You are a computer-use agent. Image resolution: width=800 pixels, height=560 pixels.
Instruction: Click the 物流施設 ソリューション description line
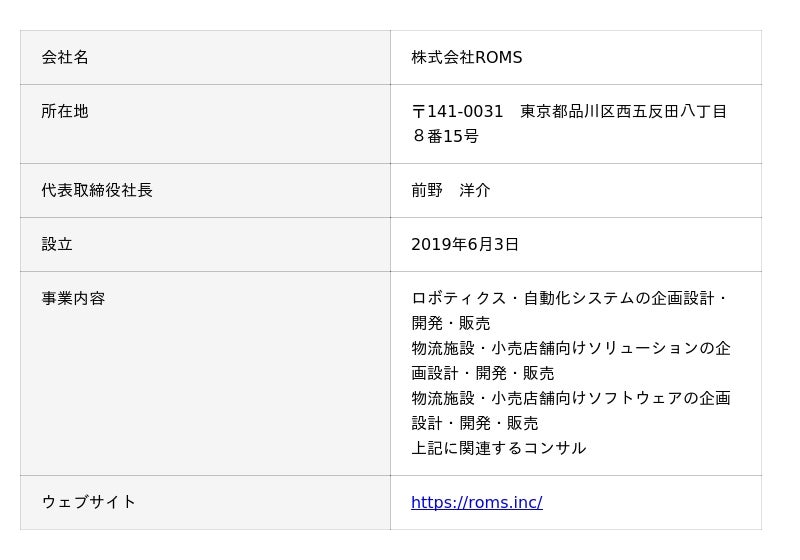click(571, 348)
